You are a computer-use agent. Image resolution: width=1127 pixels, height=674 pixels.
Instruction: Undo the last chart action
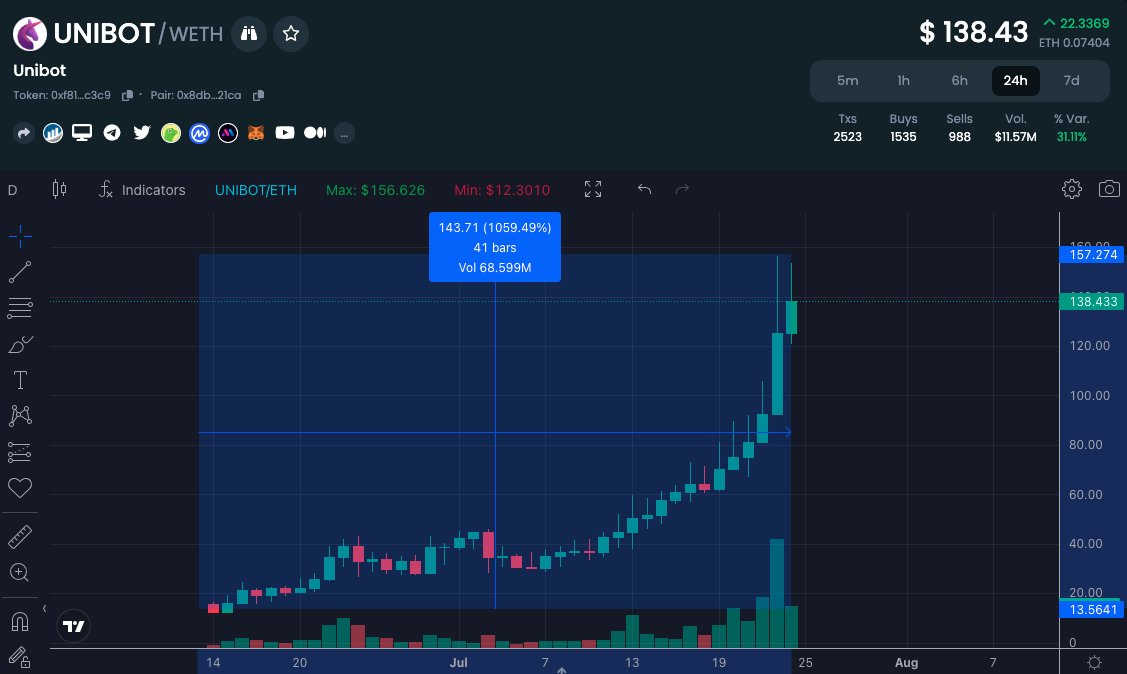coord(644,189)
